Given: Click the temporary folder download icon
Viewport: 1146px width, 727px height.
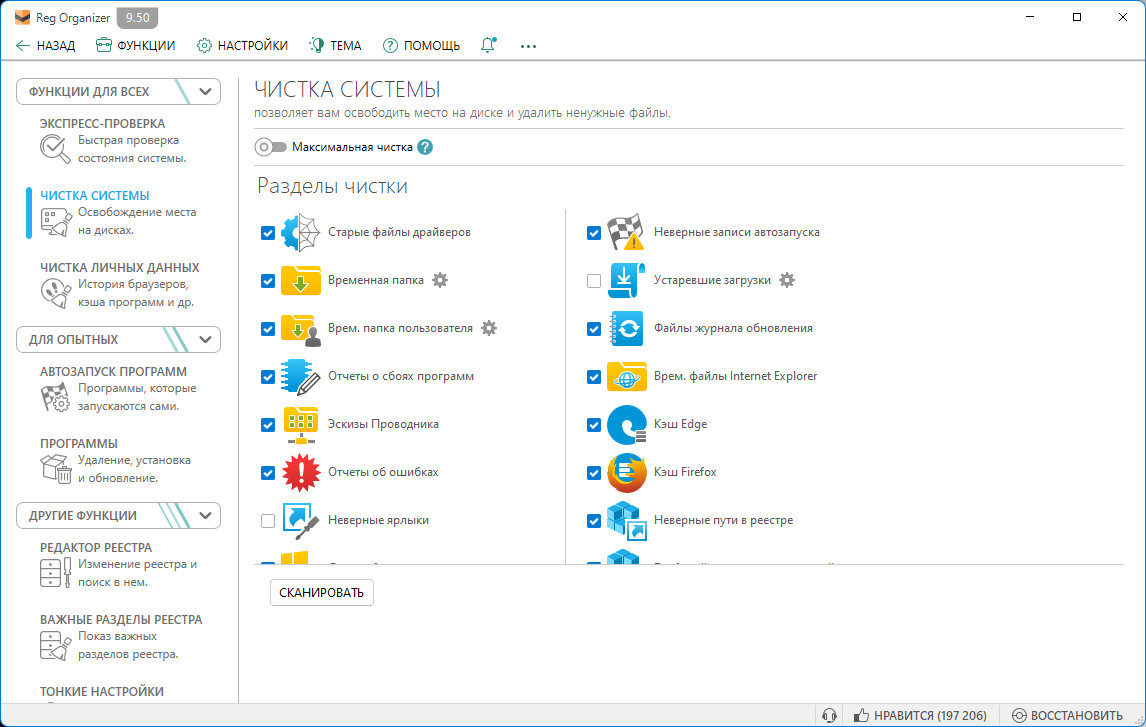Looking at the screenshot, I should 300,281.
